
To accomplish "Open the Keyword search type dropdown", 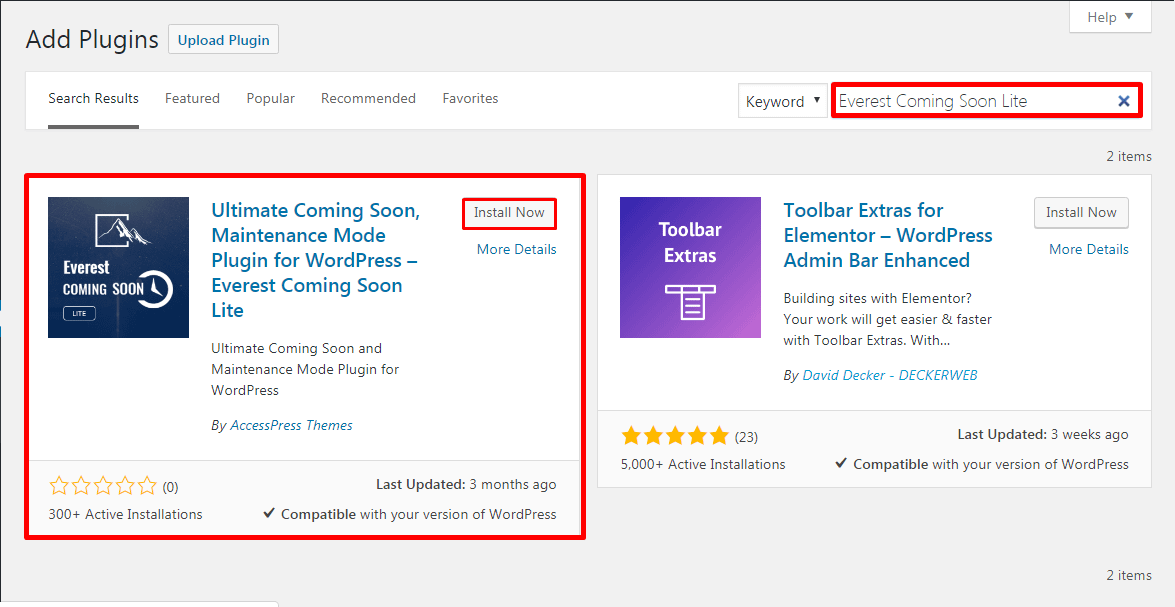I will tap(783, 101).
